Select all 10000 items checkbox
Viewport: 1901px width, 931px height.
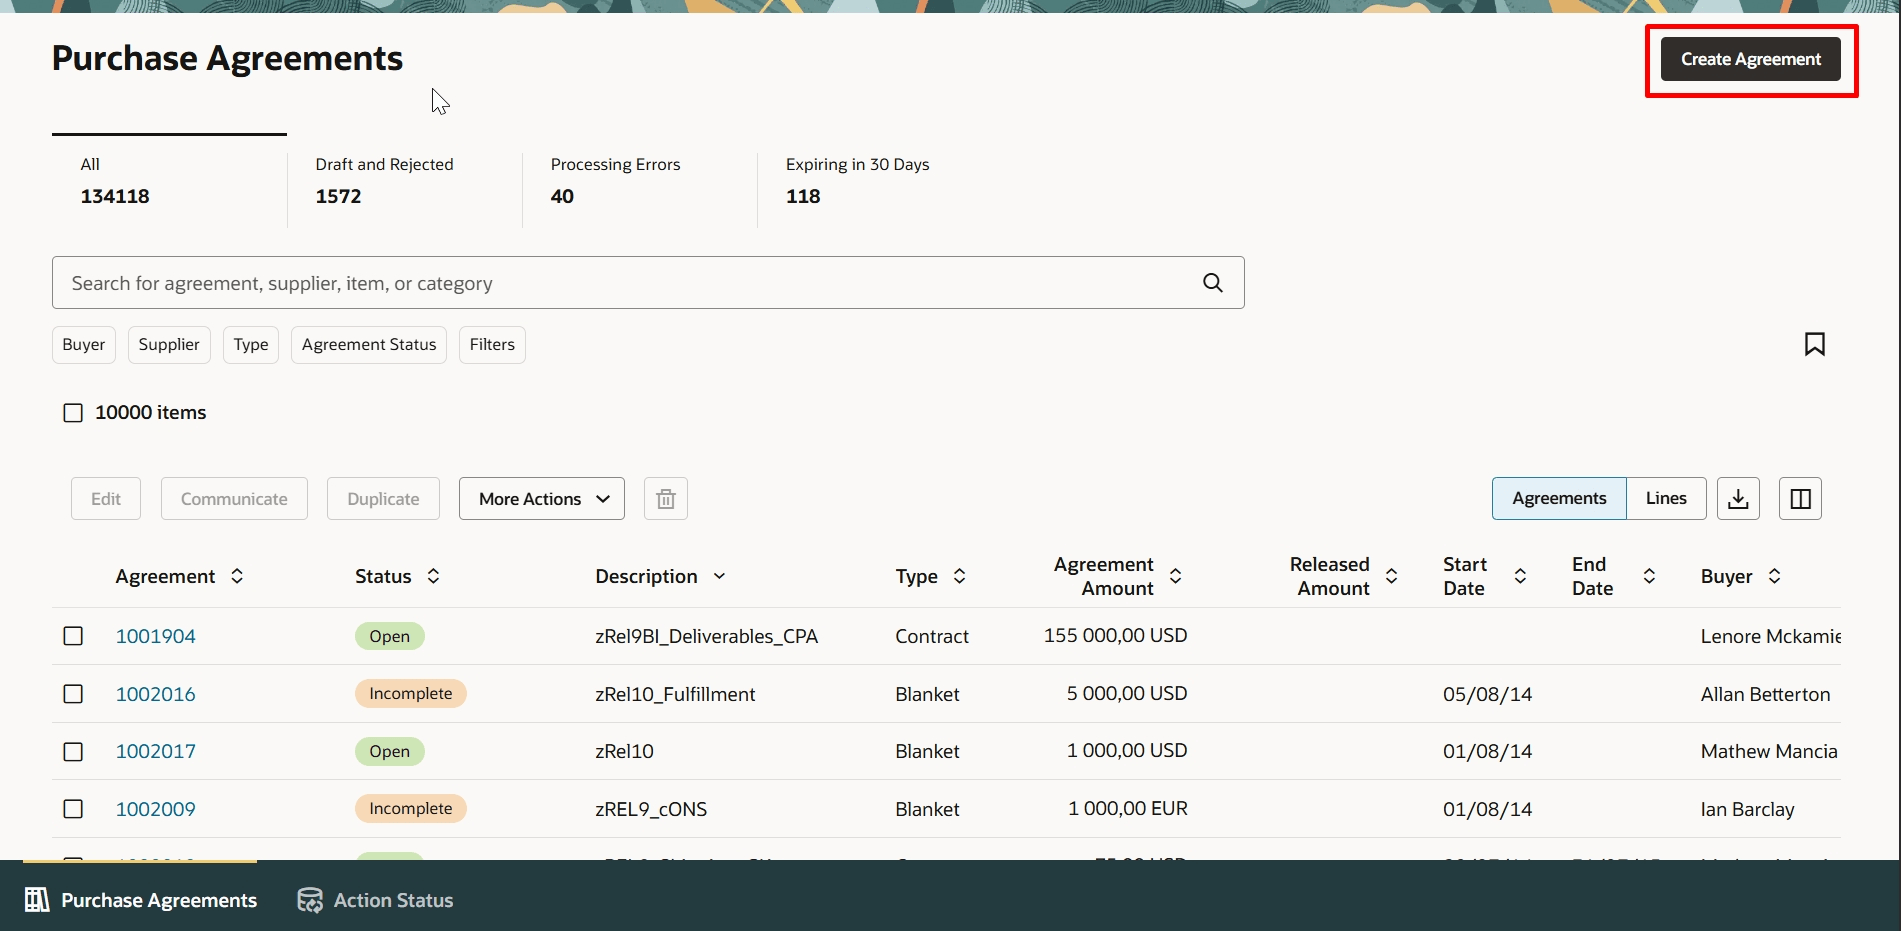pos(73,413)
